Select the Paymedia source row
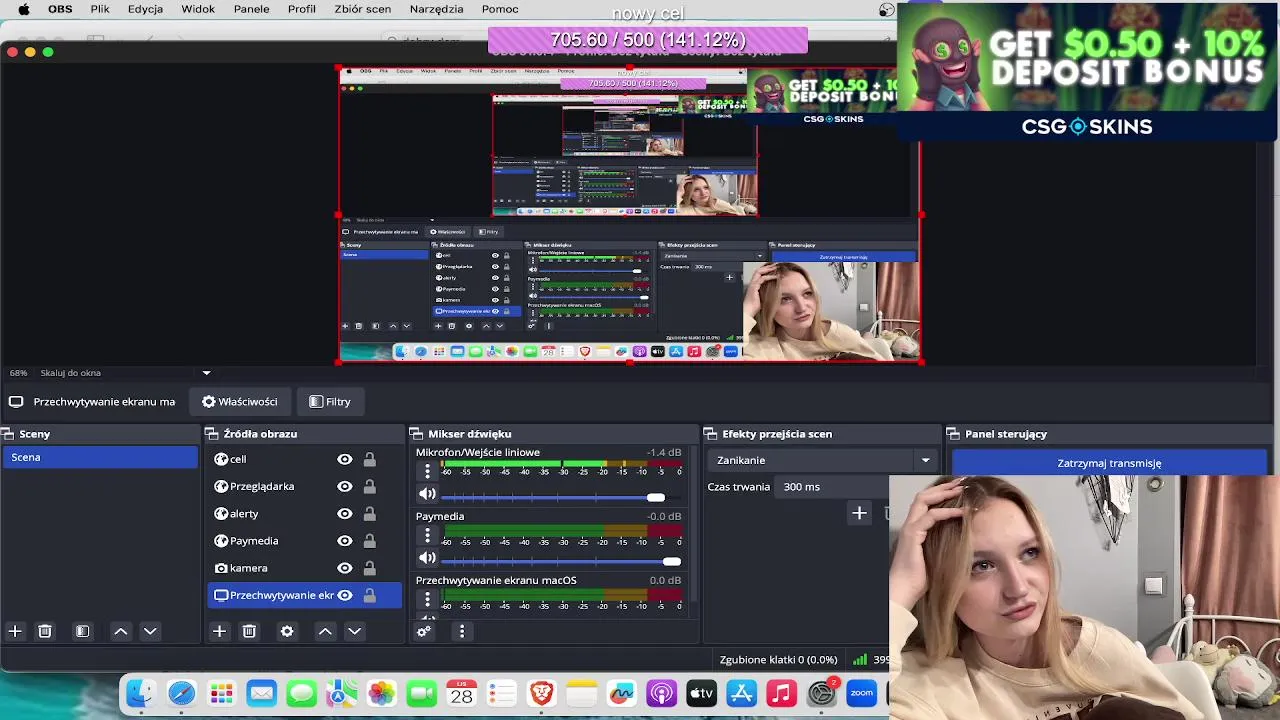This screenshot has width=1280, height=720. point(304,541)
